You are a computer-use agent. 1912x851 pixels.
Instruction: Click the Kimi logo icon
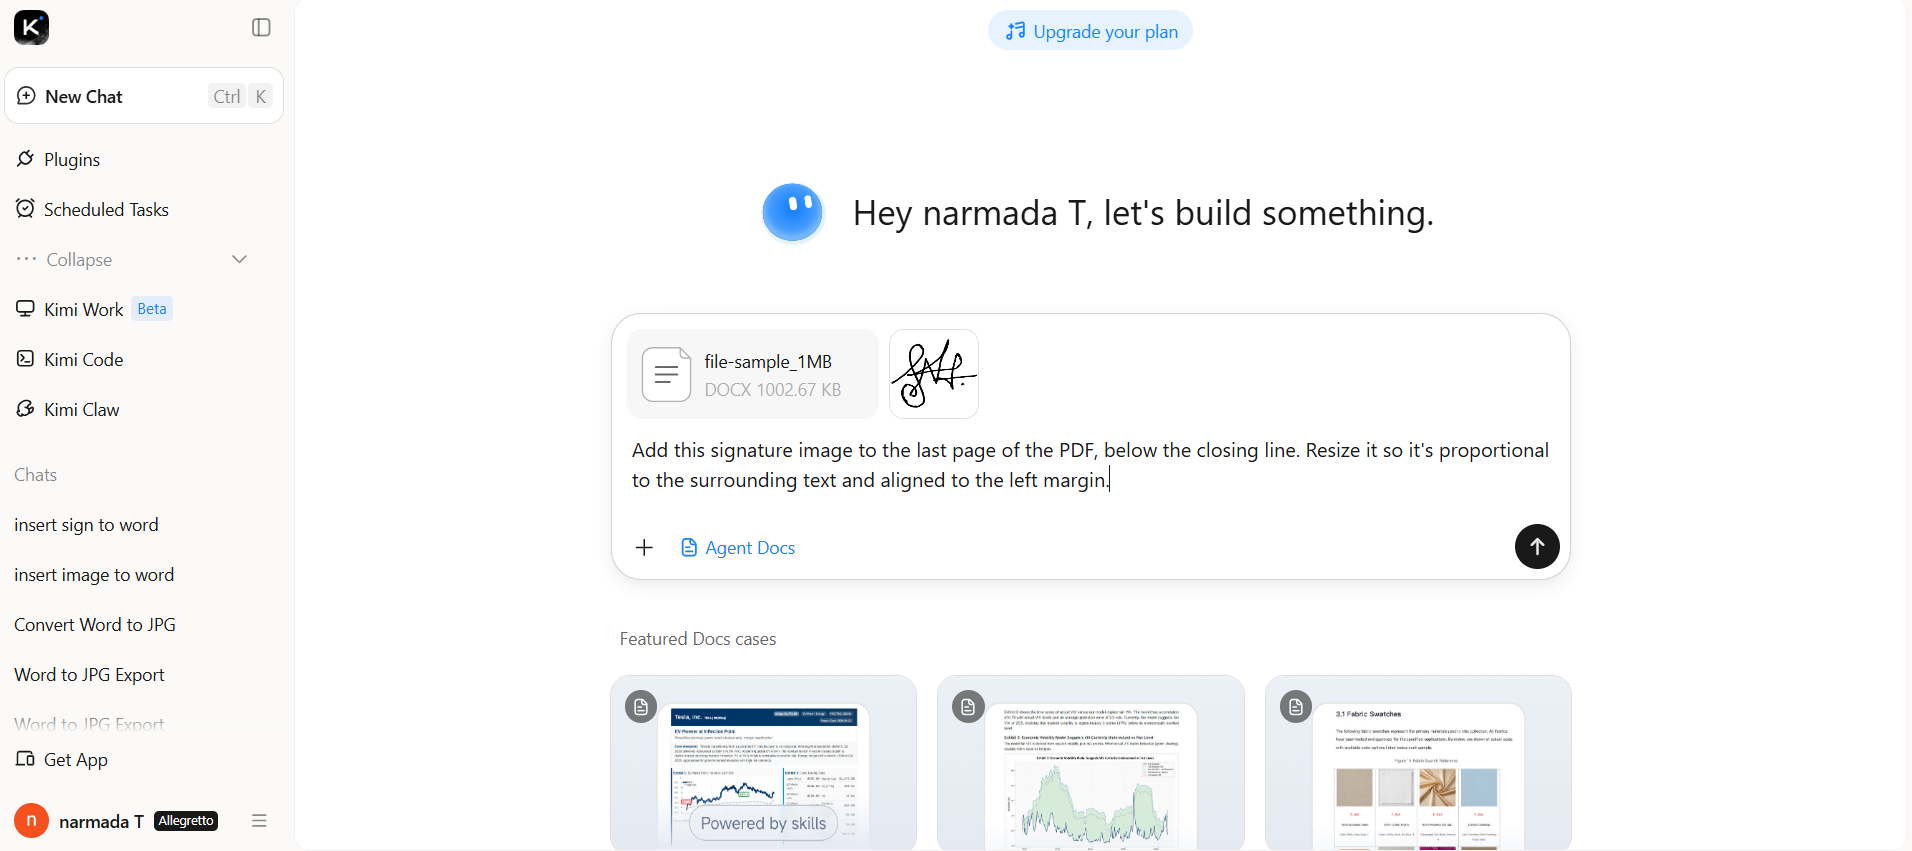(x=31, y=27)
